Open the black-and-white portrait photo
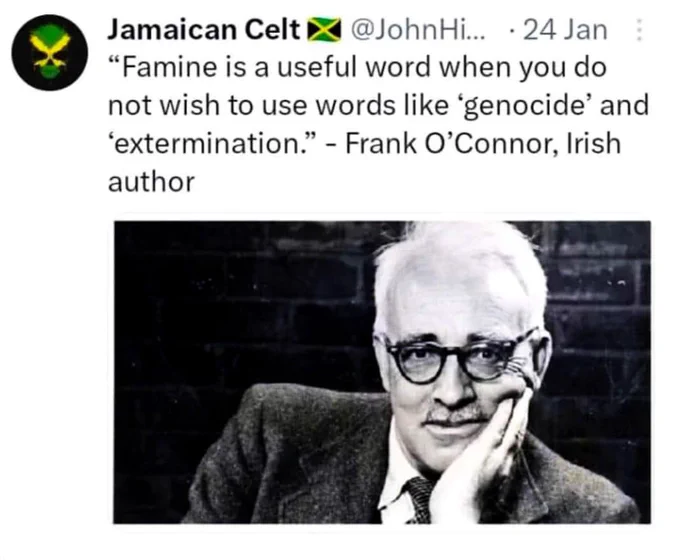The width and height of the screenshot is (680, 560). [x=382, y=372]
